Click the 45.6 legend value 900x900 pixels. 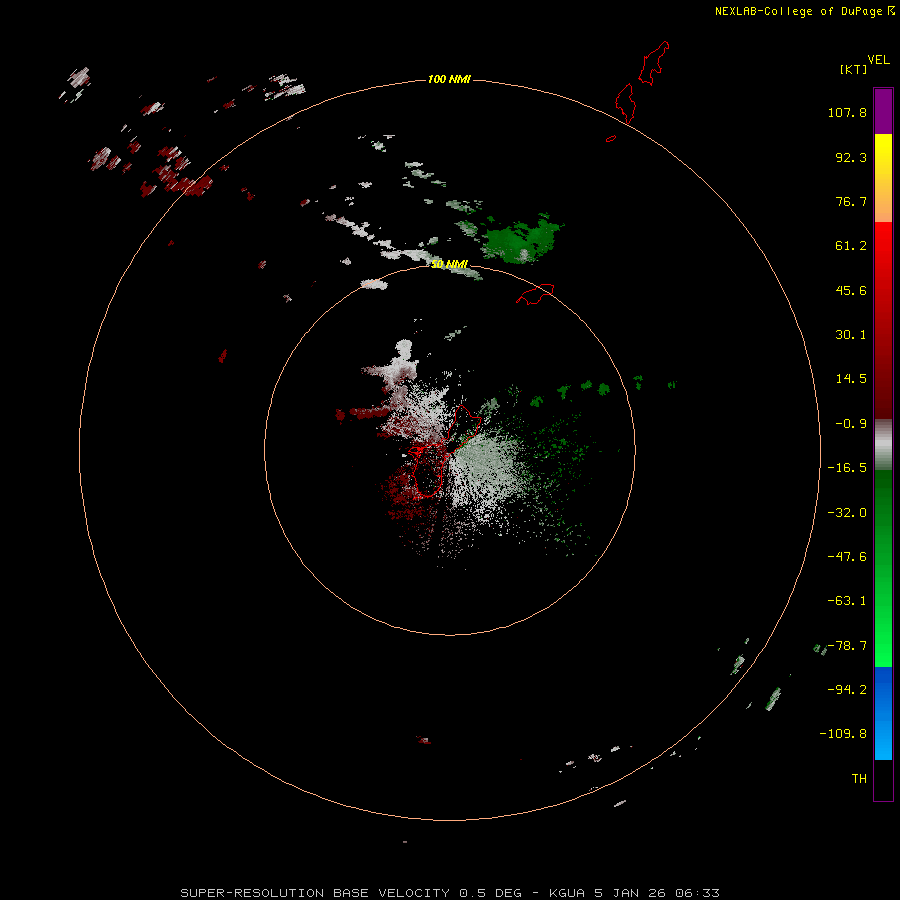point(851,290)
